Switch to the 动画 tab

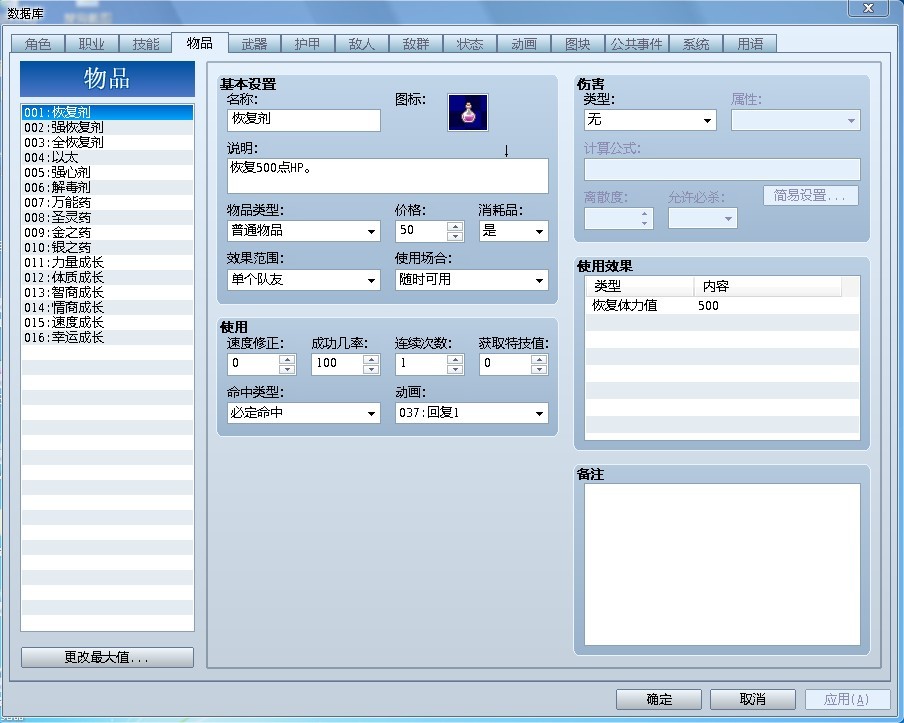(524, 44)
